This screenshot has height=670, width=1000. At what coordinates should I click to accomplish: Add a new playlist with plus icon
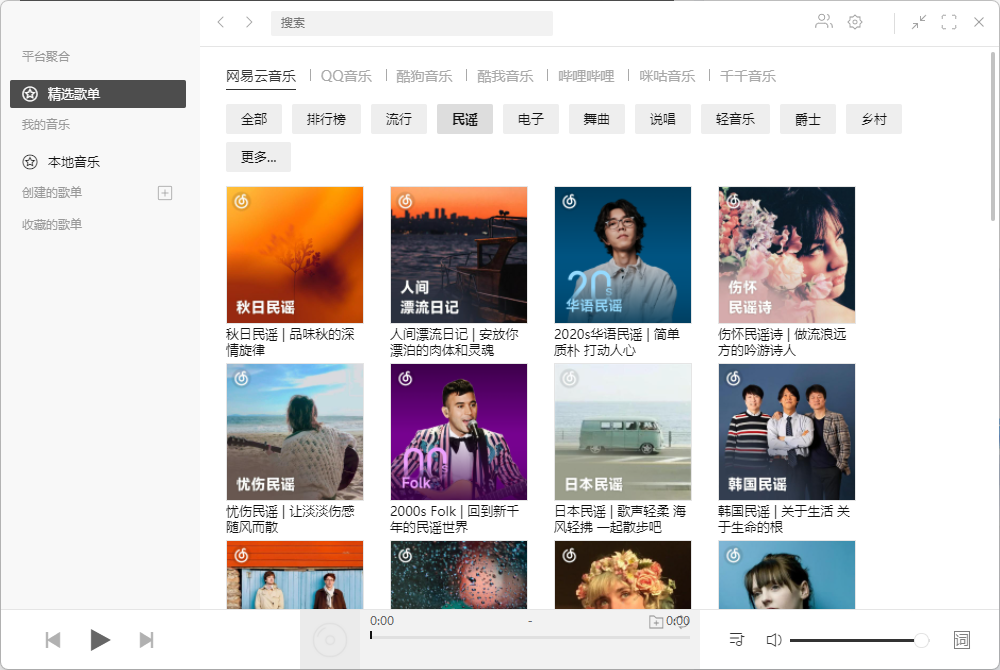tap(165, 193)
